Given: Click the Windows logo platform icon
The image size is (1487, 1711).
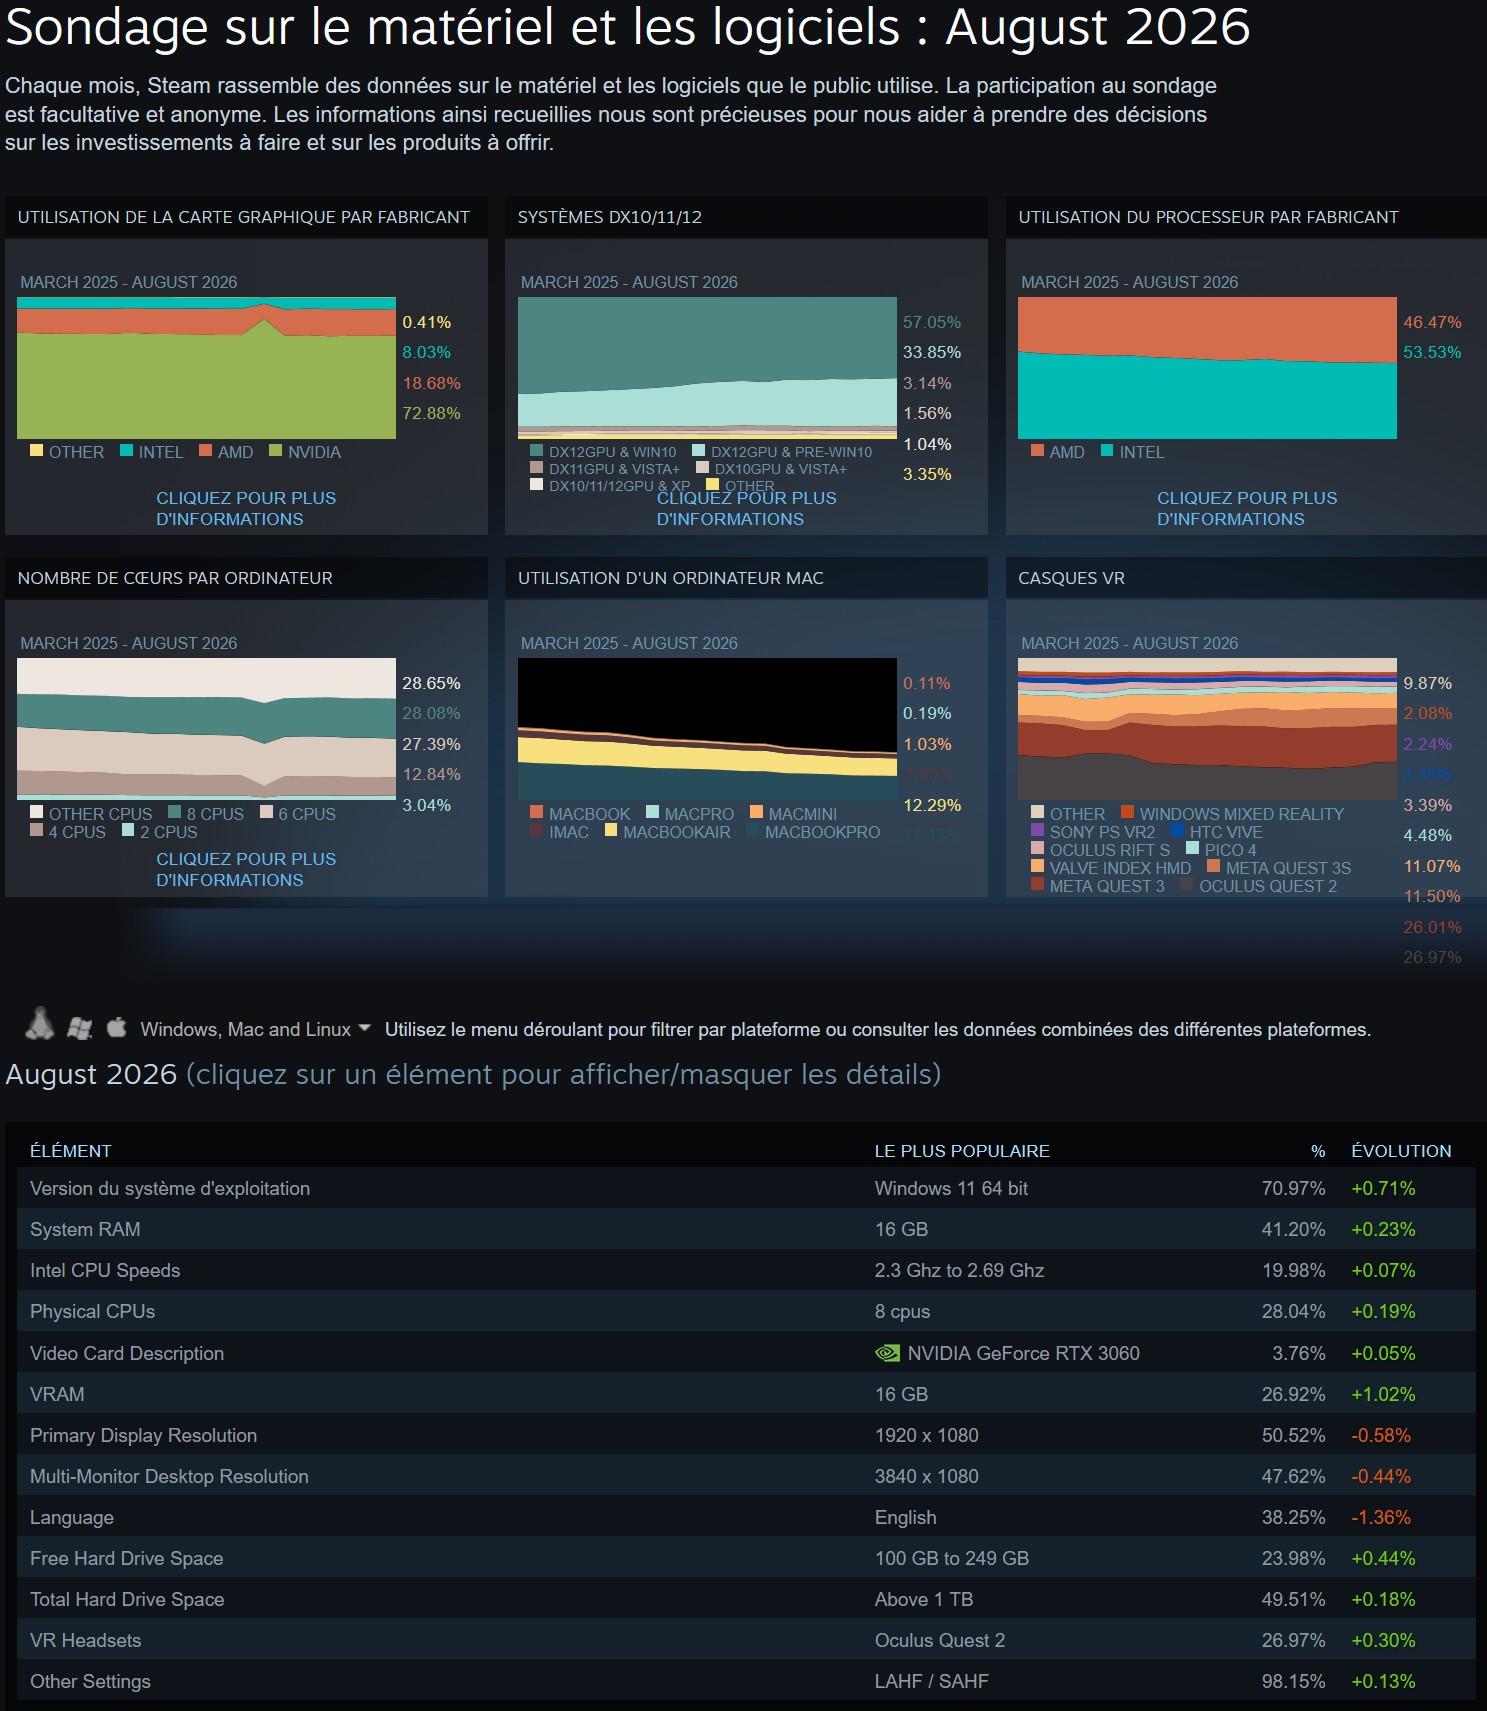Looking at the screenshot, I should tap(79, 1028).
